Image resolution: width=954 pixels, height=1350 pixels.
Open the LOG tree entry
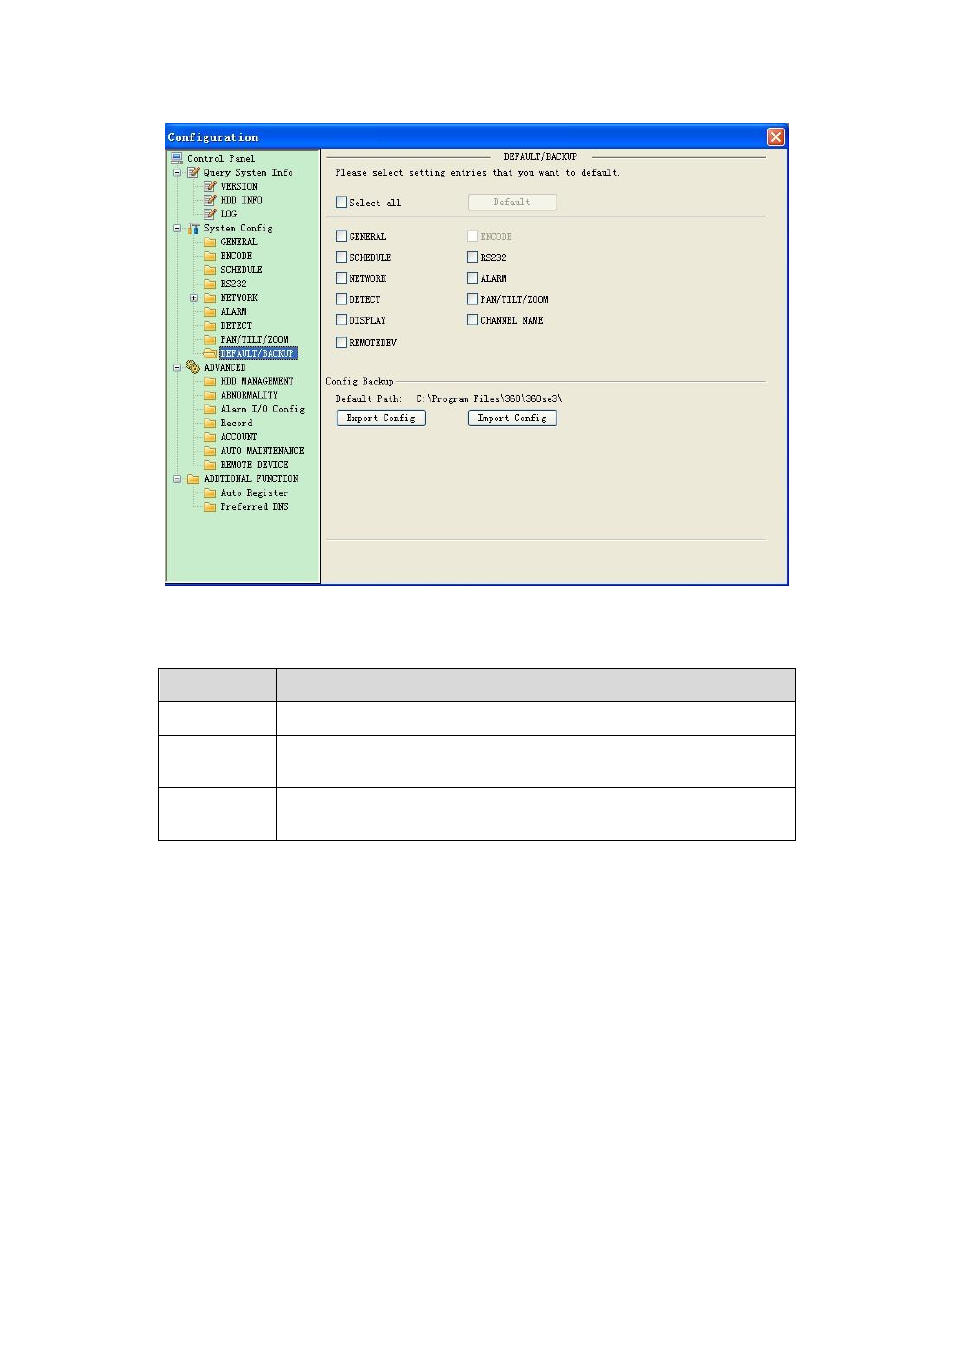coord(229,214)
